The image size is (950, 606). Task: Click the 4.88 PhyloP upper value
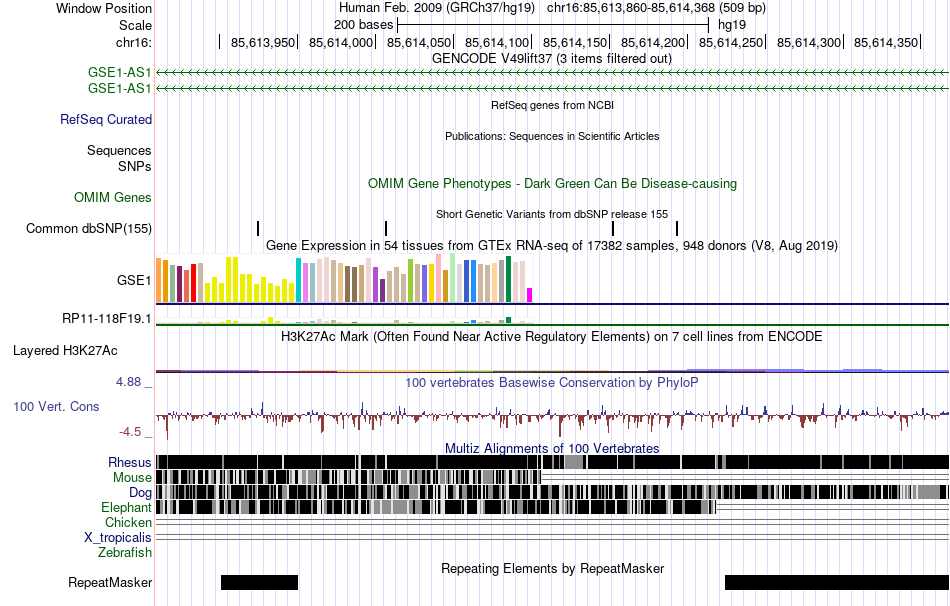128,382
